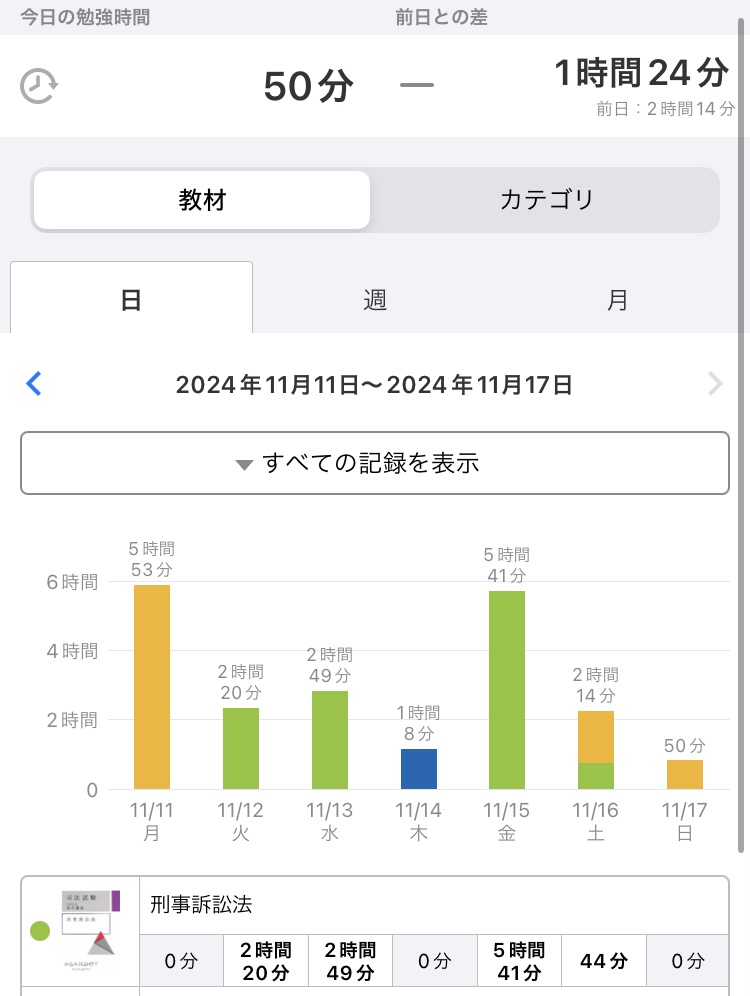Tap the clock history icon
Screen dimensions: 750x996
pyautogui.click(x=39, y=86)
